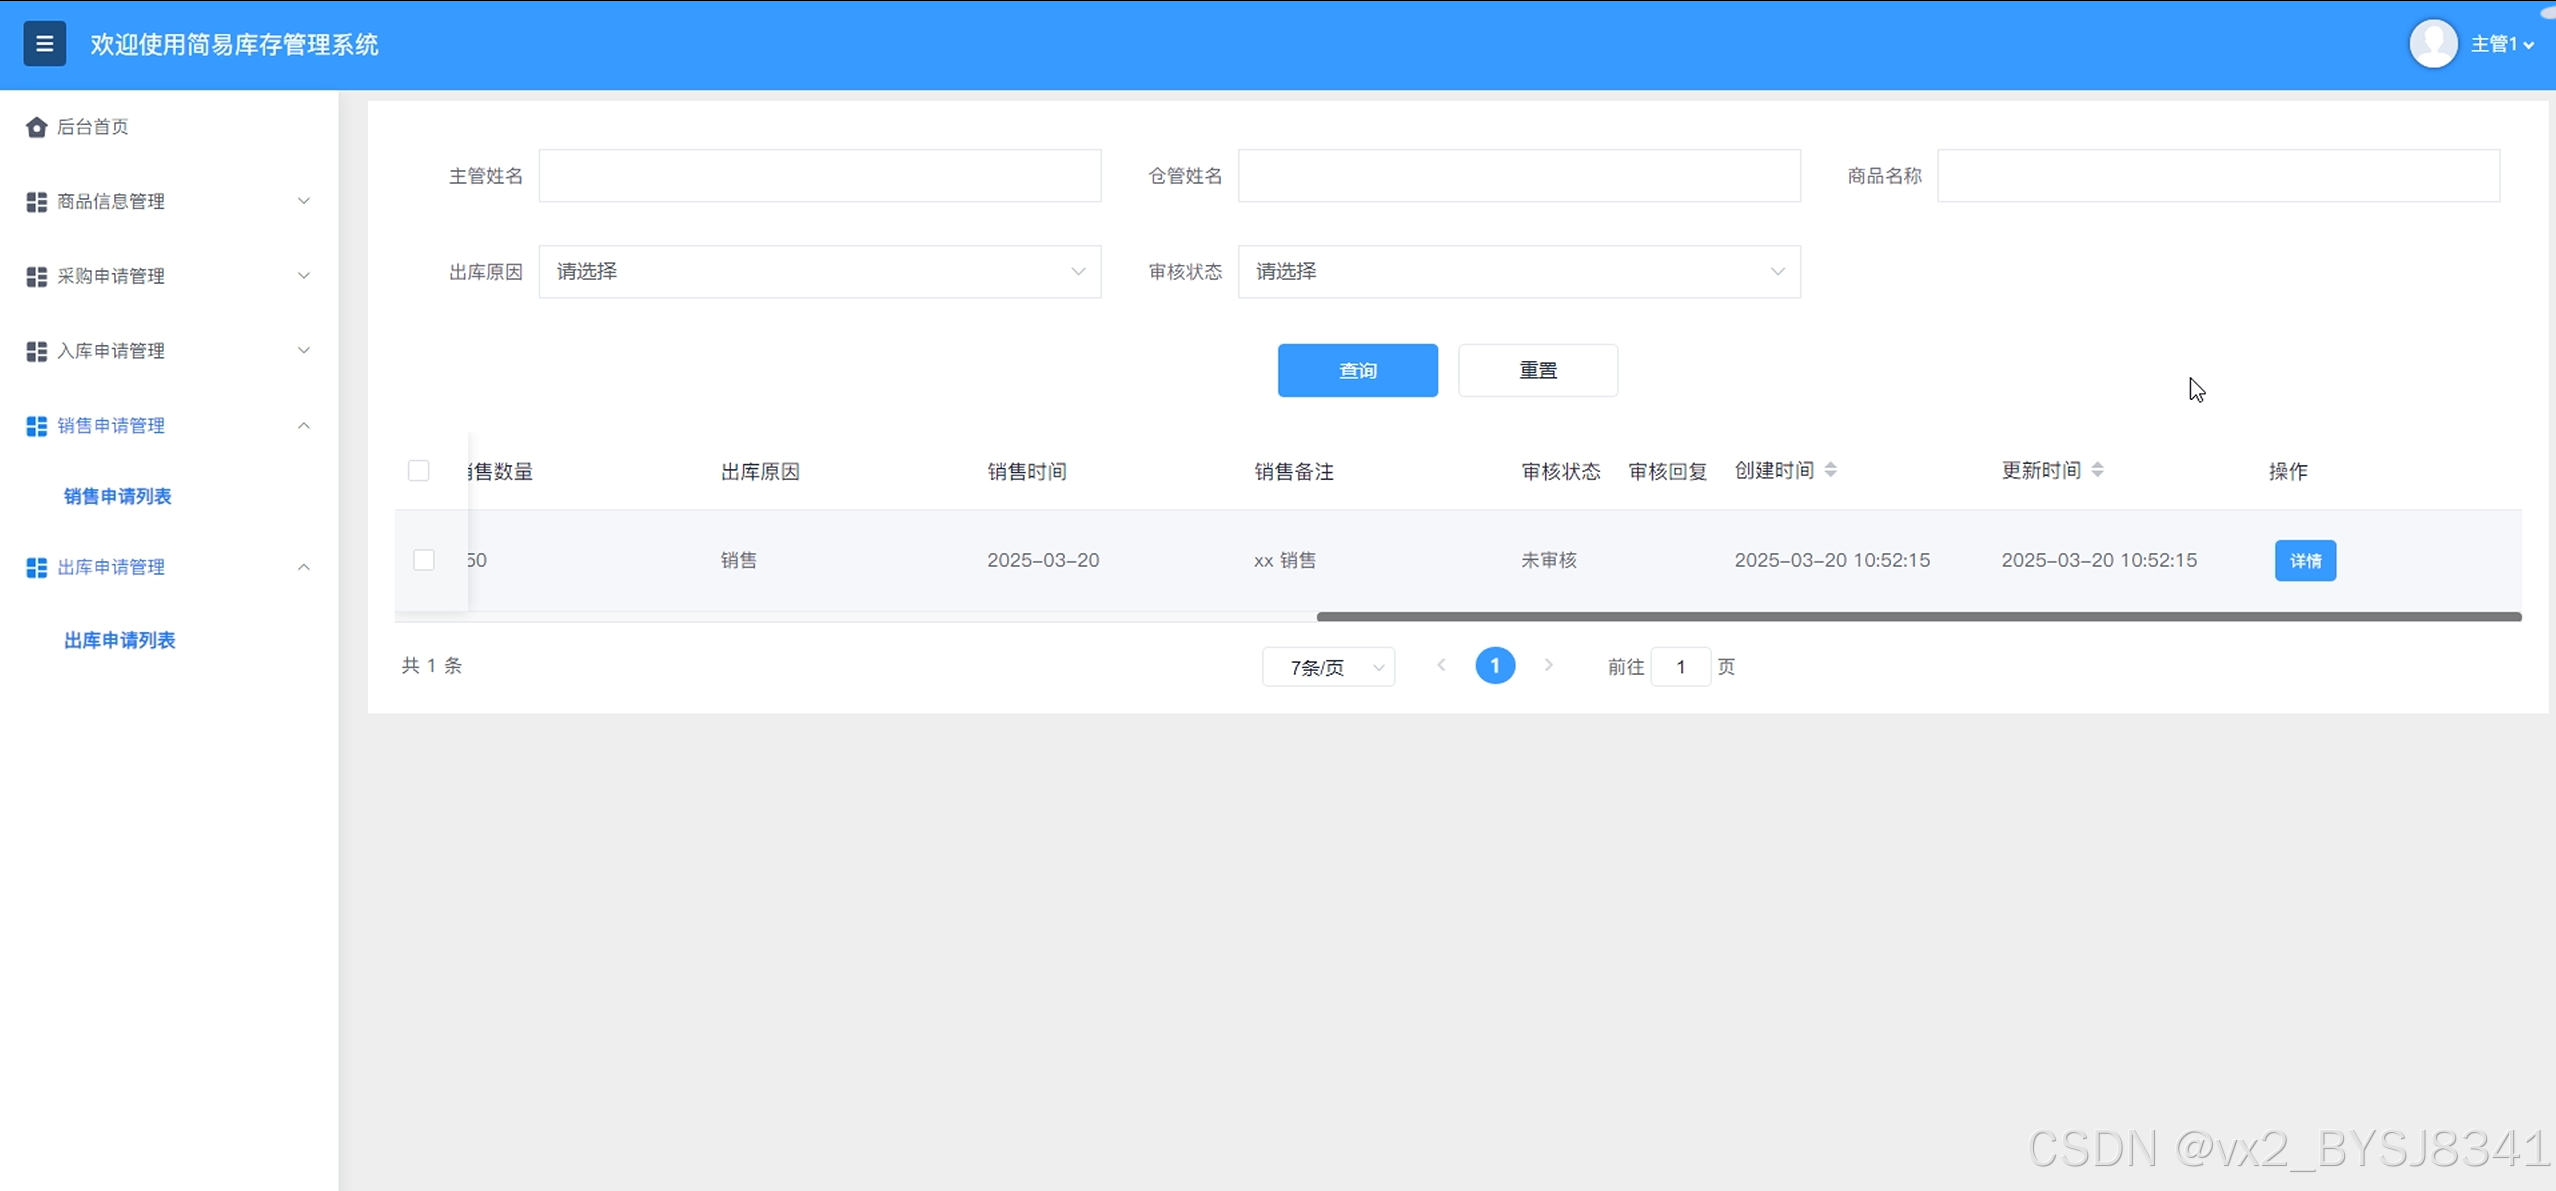Check the row checkbox for the 销售 record
Screen dimensions: 2556x1191
424,560
